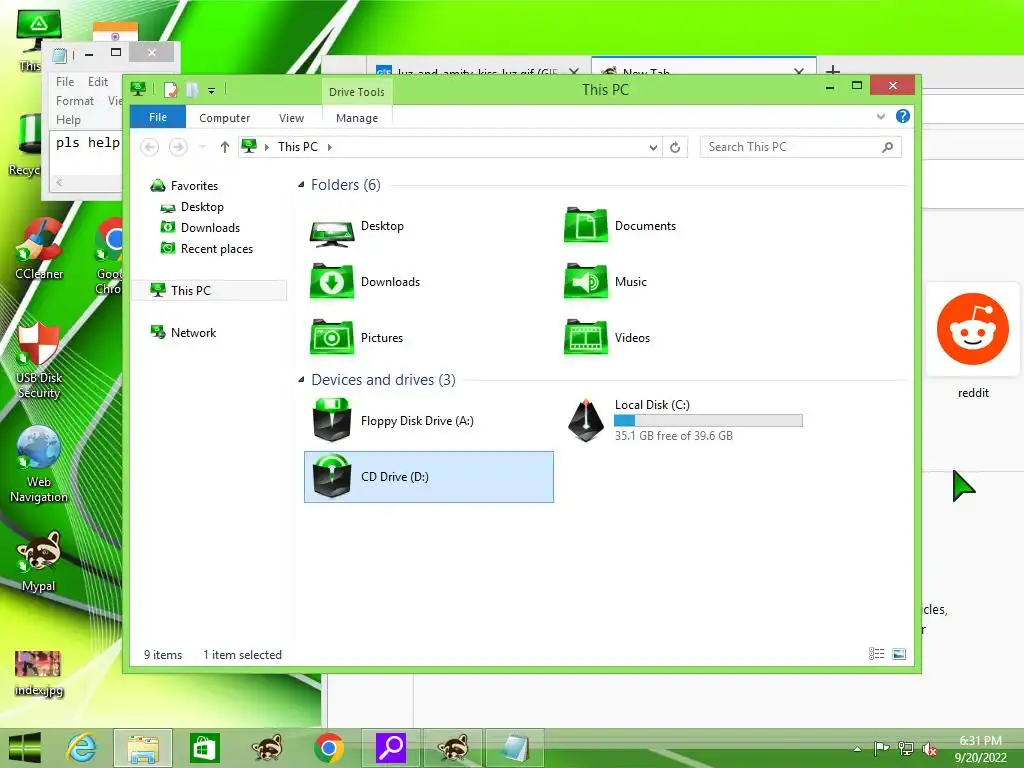Click Local Disk (C:) capacity bar
The image size is (1024, 768).
pos(708,421)
